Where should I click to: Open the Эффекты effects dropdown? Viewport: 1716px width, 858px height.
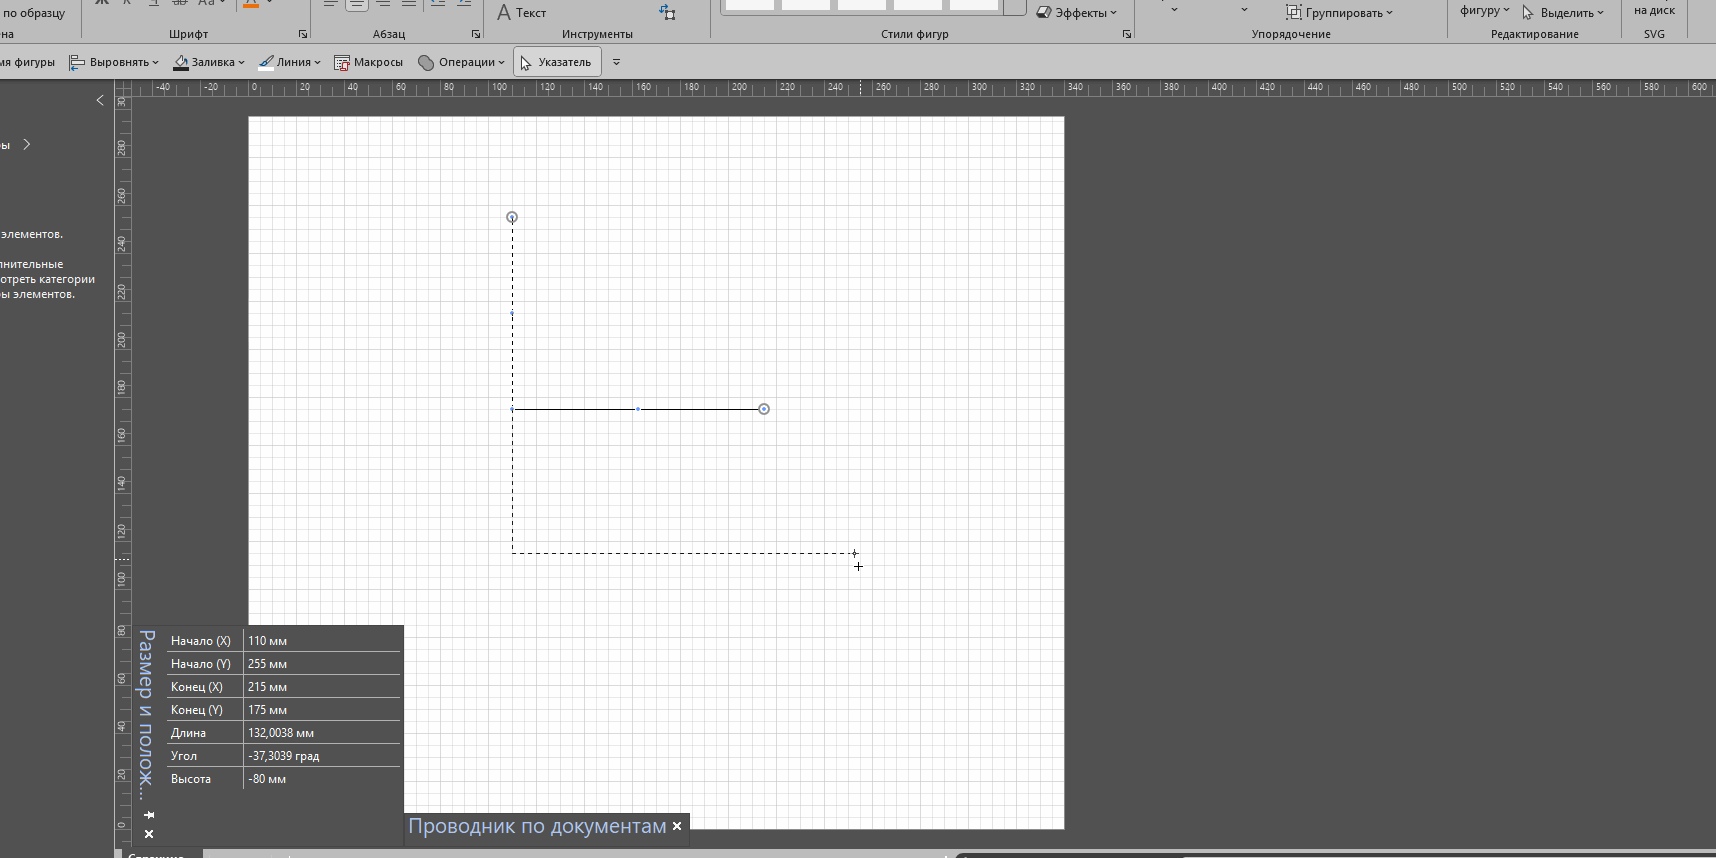[1077, 13]
